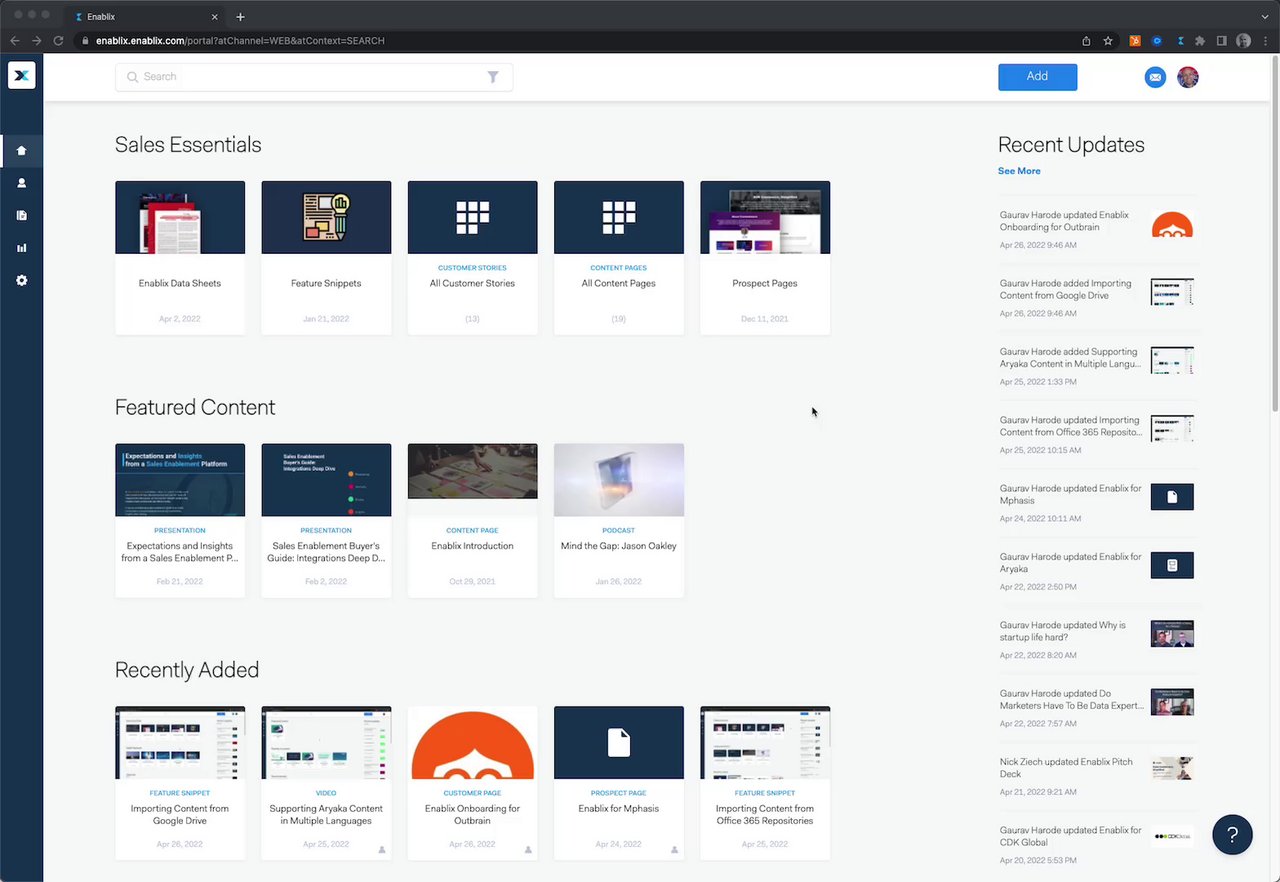Open the Chrome three-dot menu
Image resolution: width=1280 pixels, height=882 pixels.
click(x=1264, y=41)
